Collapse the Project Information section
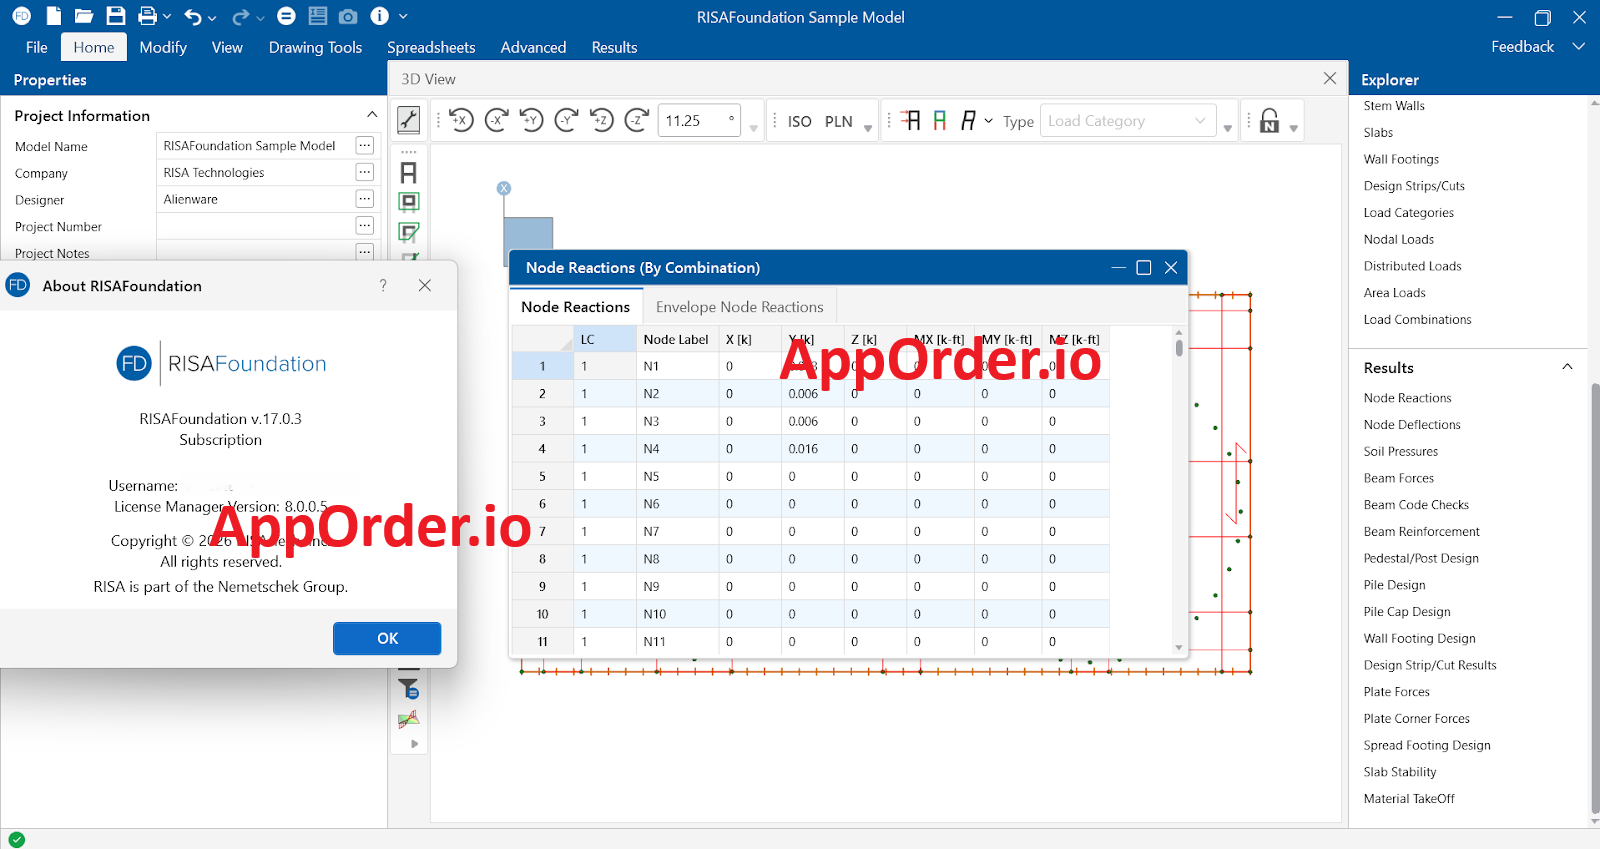The width and height of the screenshot is (1600, 849). [x=372, y=115]
